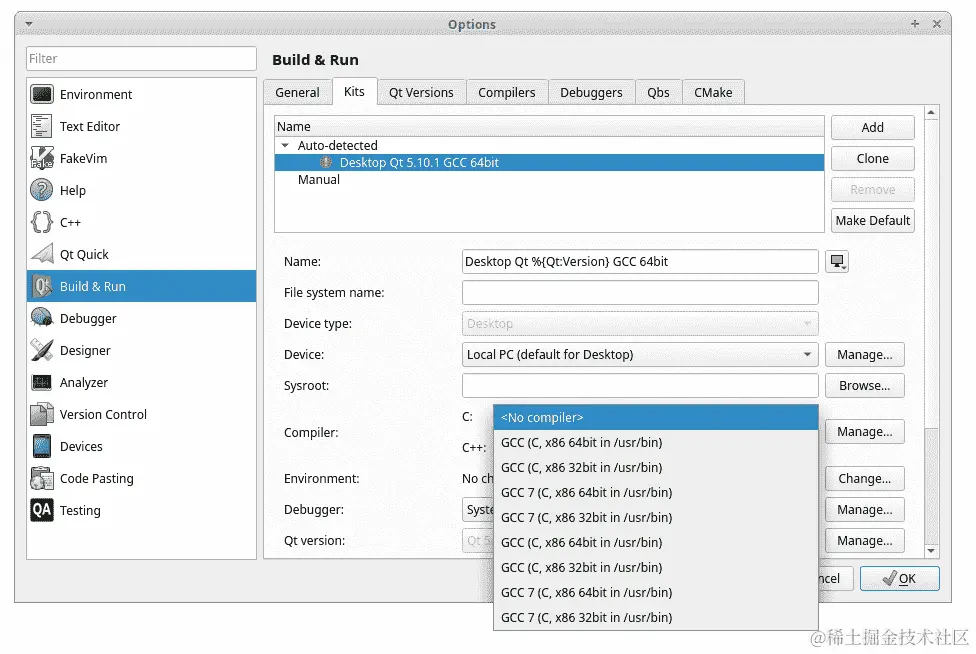Open the Devices tablet icon
This screenshot has width=976, height=654.
coord(42,446)
